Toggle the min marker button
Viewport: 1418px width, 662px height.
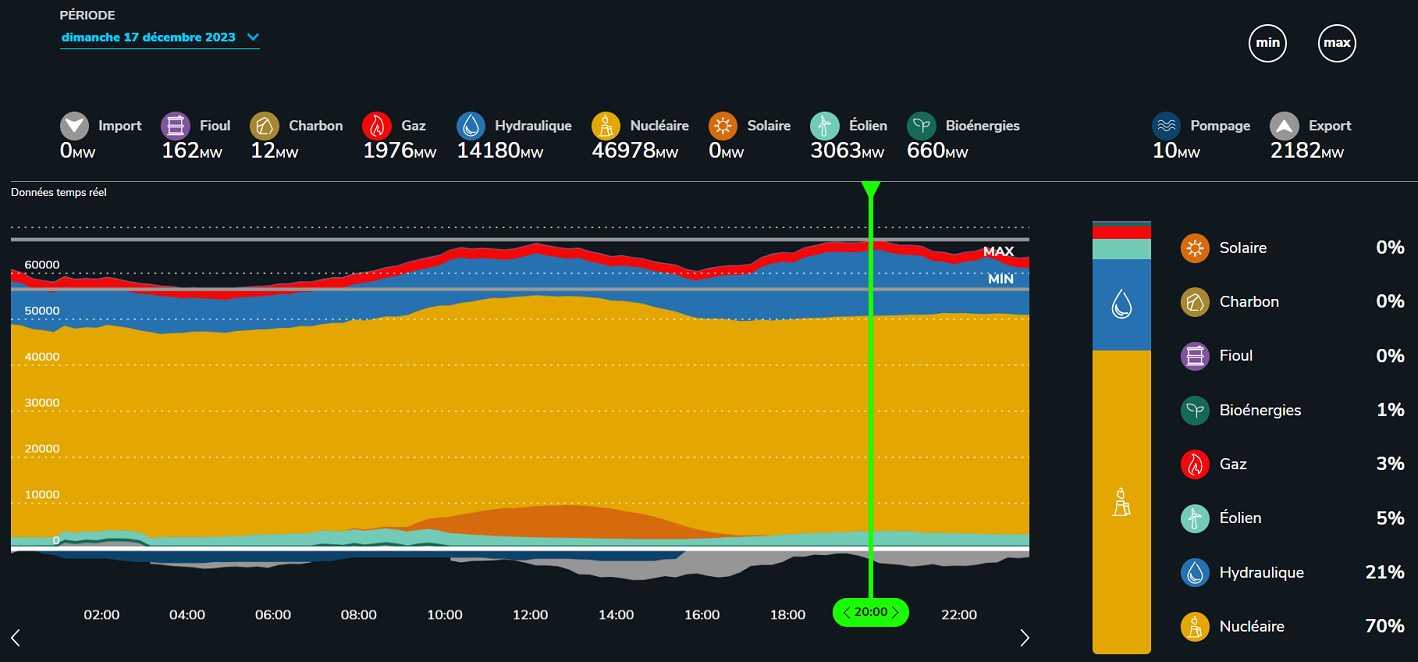[x=1268, y=43]
